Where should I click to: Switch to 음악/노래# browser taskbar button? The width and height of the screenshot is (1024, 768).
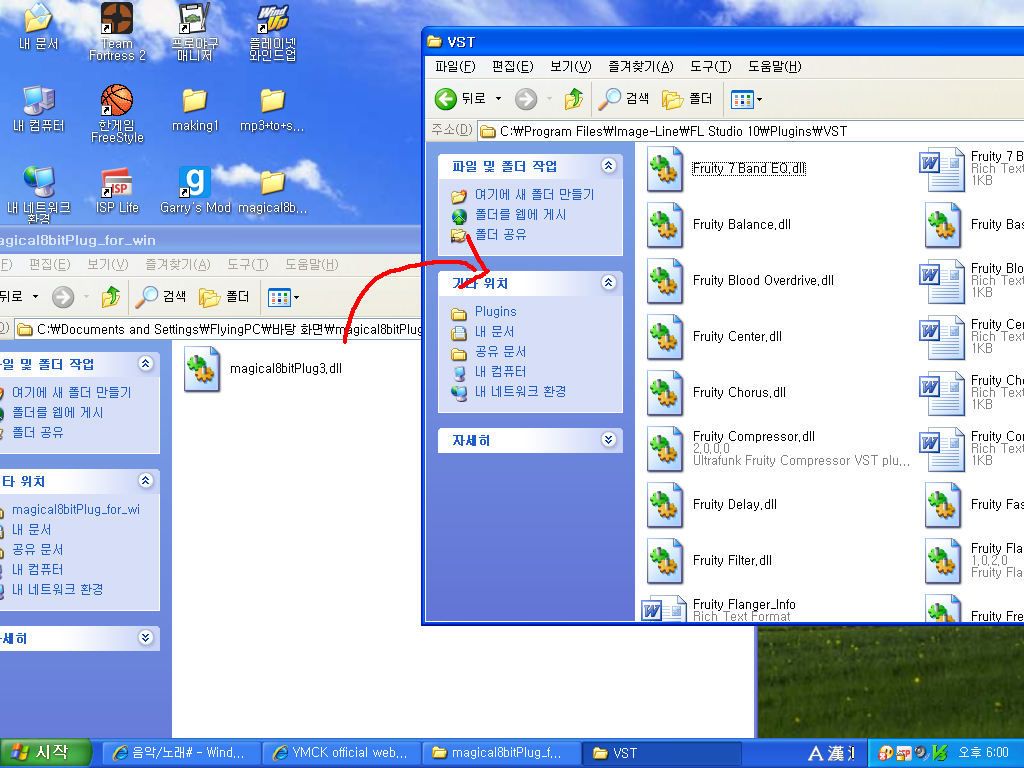[182, 753]
